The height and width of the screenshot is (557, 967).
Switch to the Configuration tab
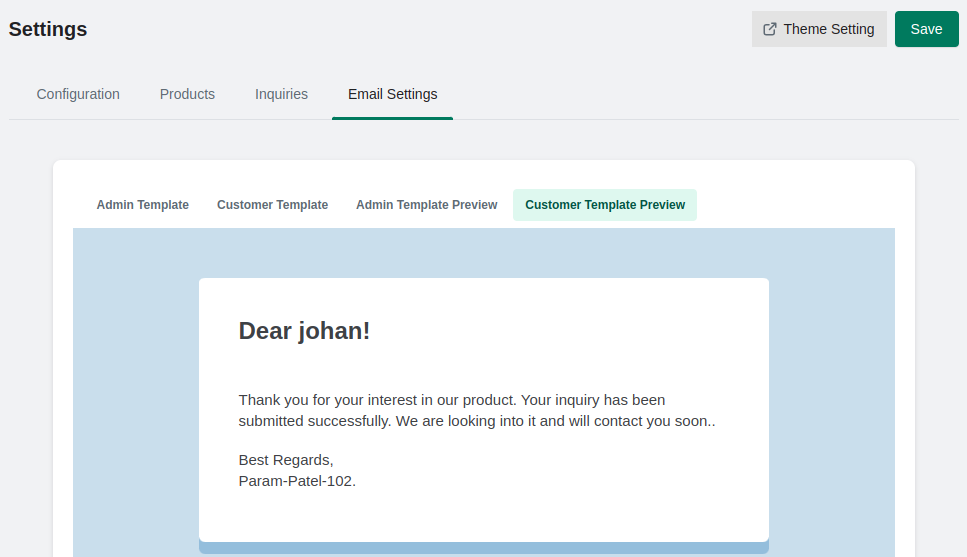(x=78, y=94)
